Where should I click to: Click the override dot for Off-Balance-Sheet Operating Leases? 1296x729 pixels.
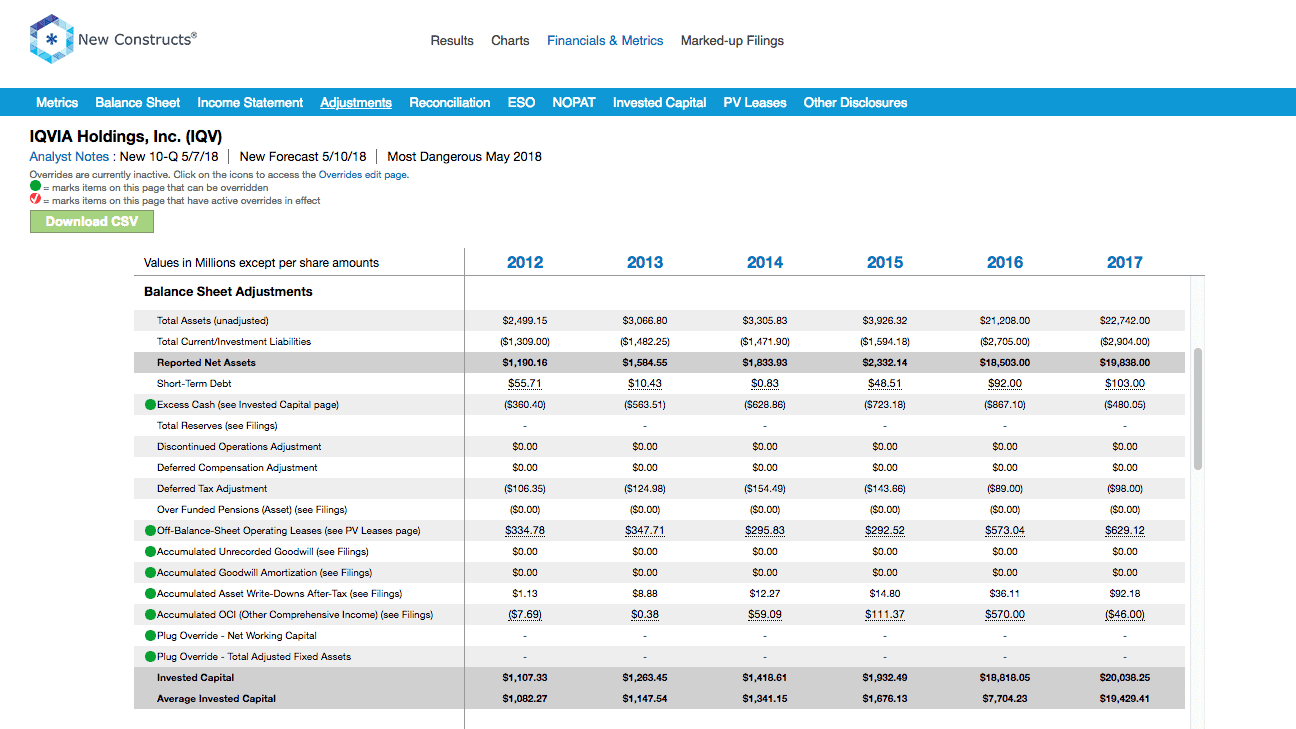[x=151, y=531]
